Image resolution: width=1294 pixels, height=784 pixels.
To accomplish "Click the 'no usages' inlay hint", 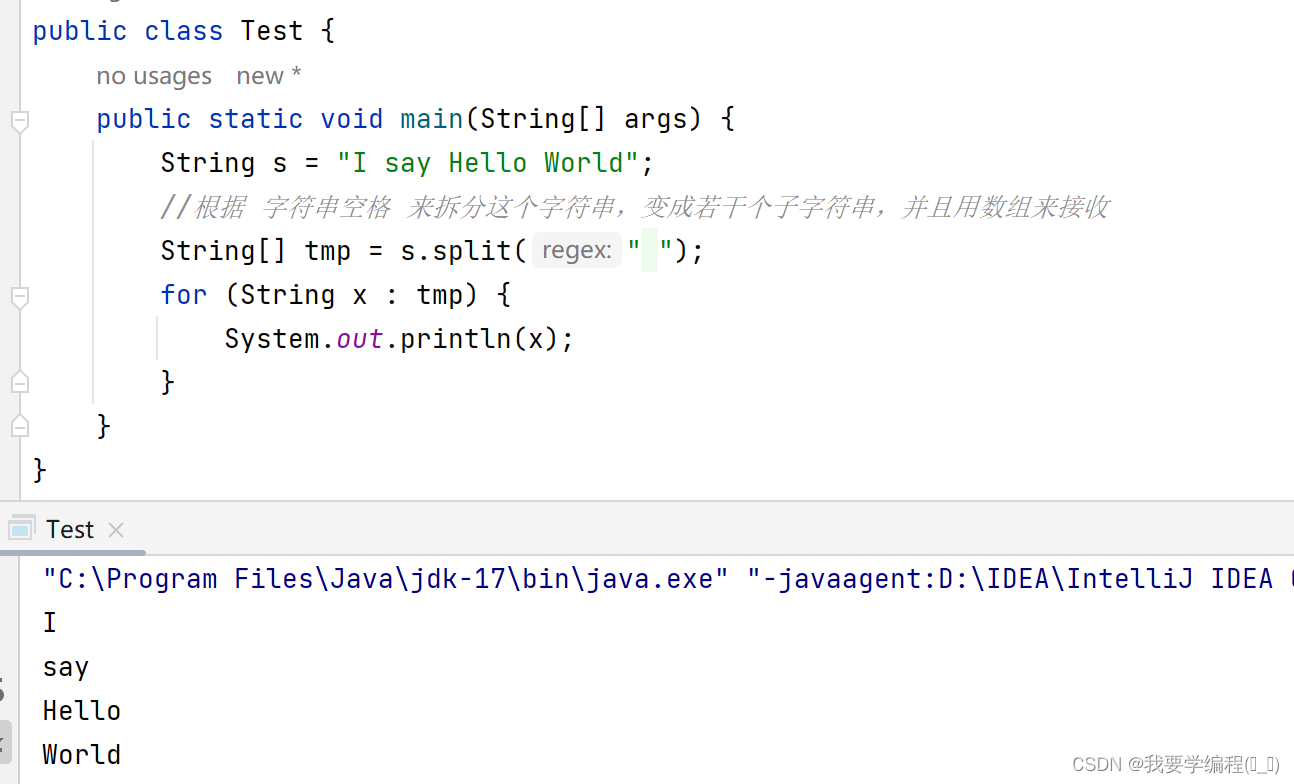I will pos(154,76).
